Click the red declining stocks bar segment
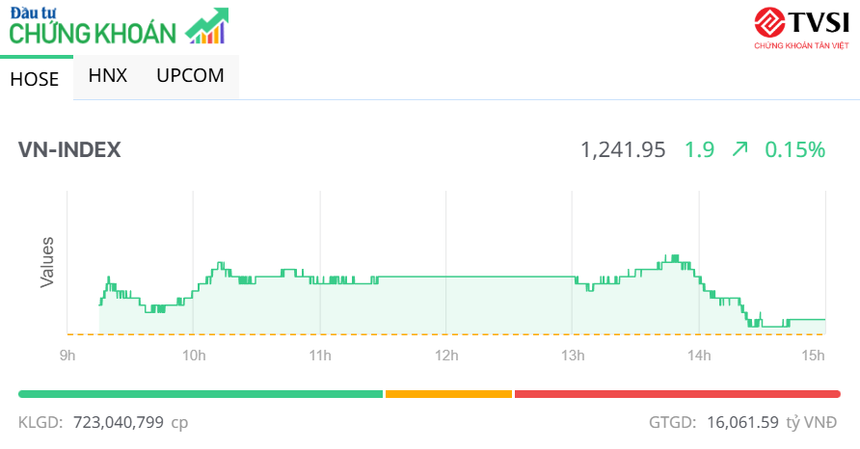The image size is (860, 449). 677,394
